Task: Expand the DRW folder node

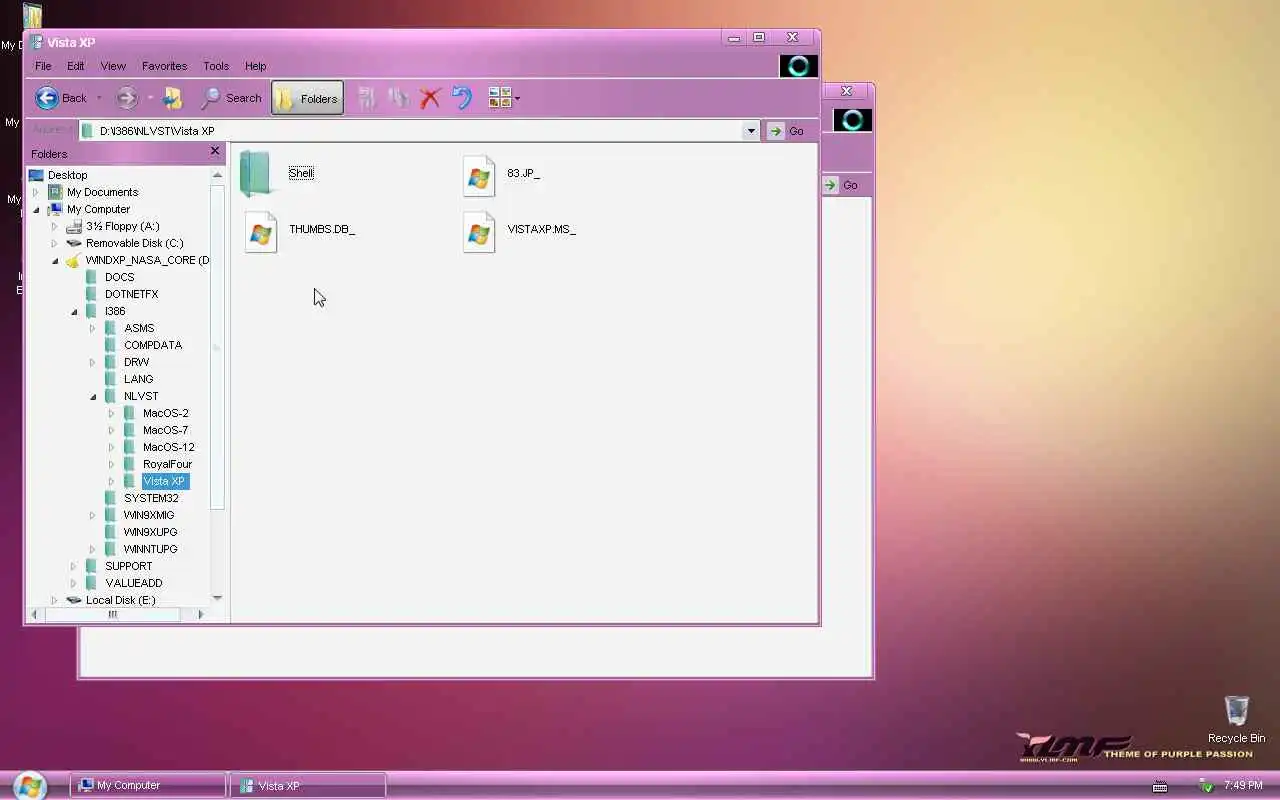Action: tap(93, 362)
